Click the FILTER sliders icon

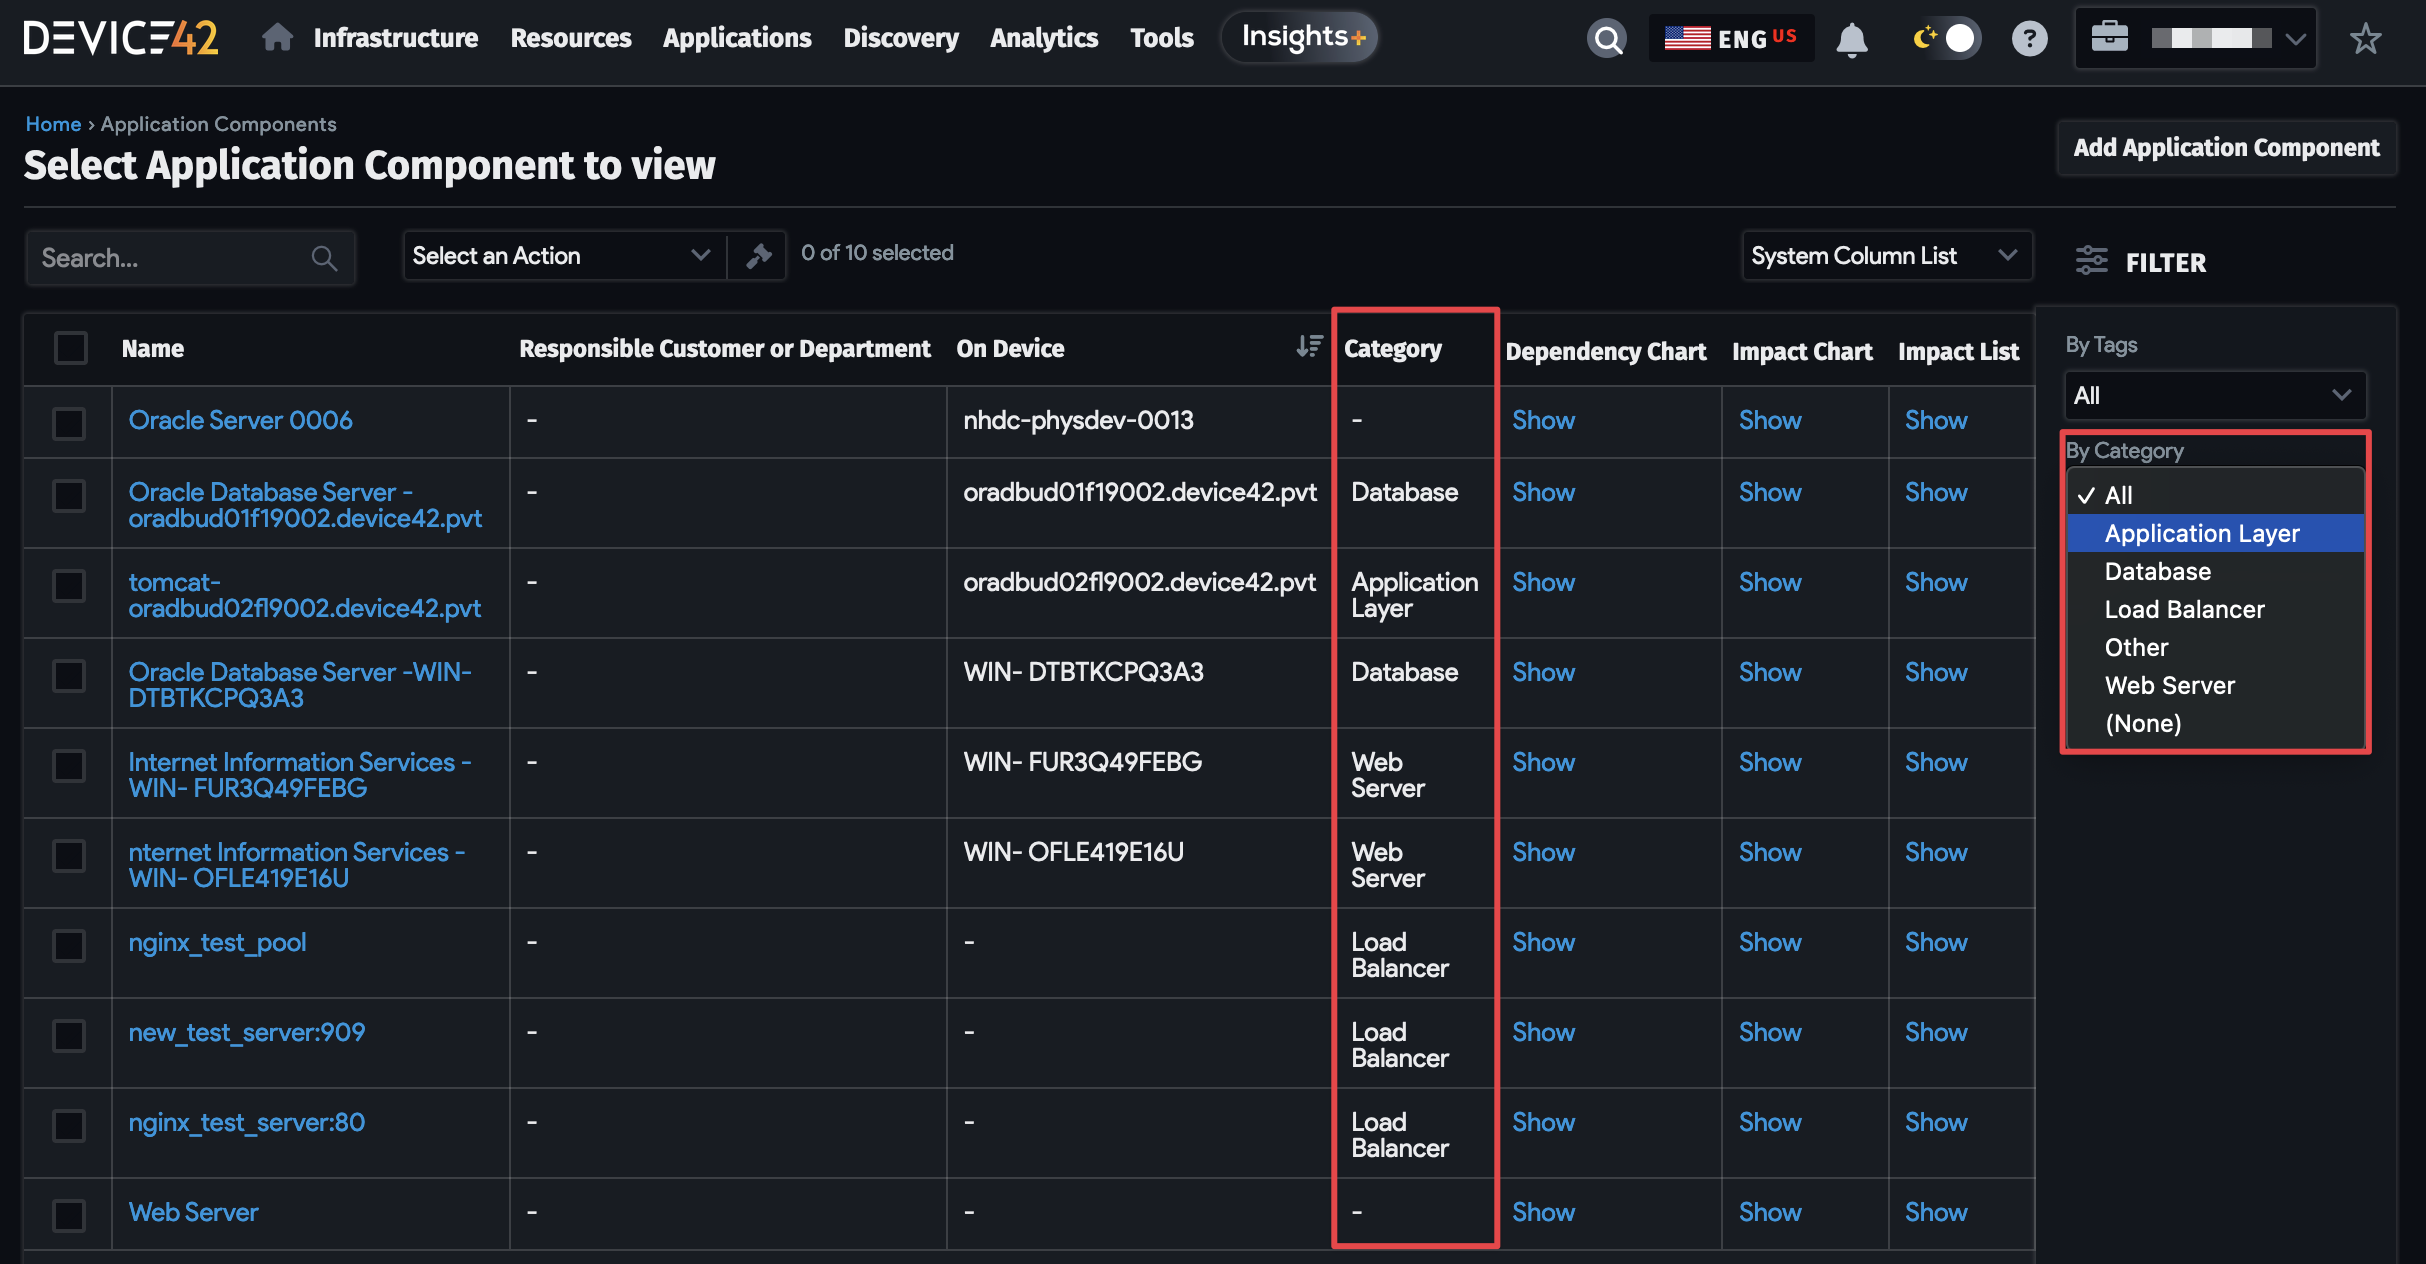tap(2091, 261)
